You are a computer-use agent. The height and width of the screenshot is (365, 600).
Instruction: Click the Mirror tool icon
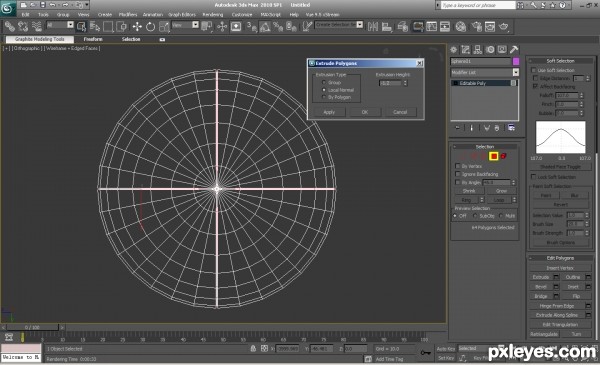click(x=373, y=26)
